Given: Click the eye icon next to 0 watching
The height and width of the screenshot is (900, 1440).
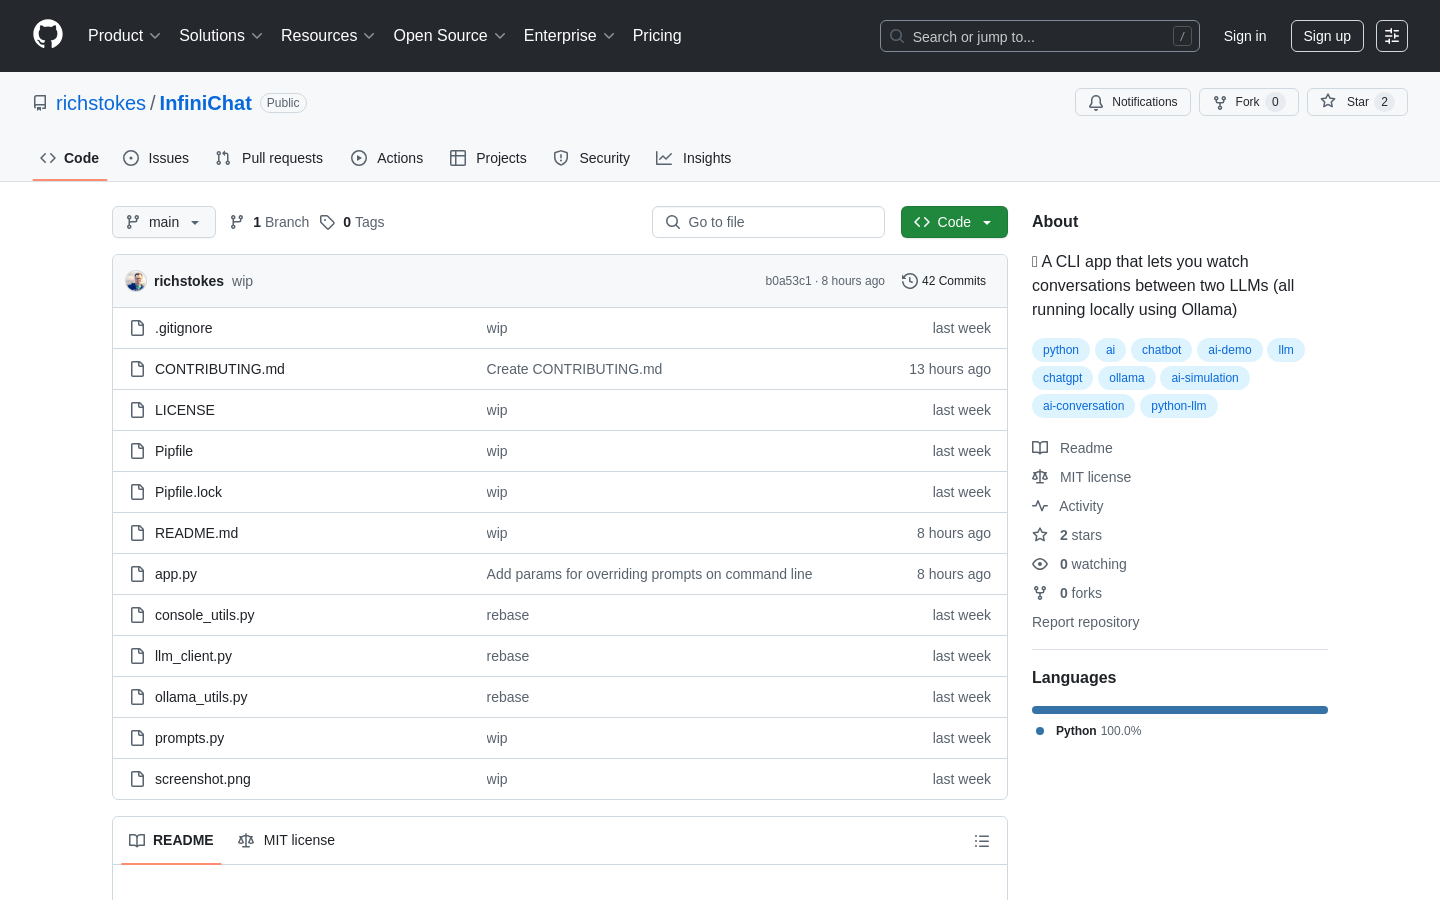Looking at the screenshot, I should coord(1040,564).
